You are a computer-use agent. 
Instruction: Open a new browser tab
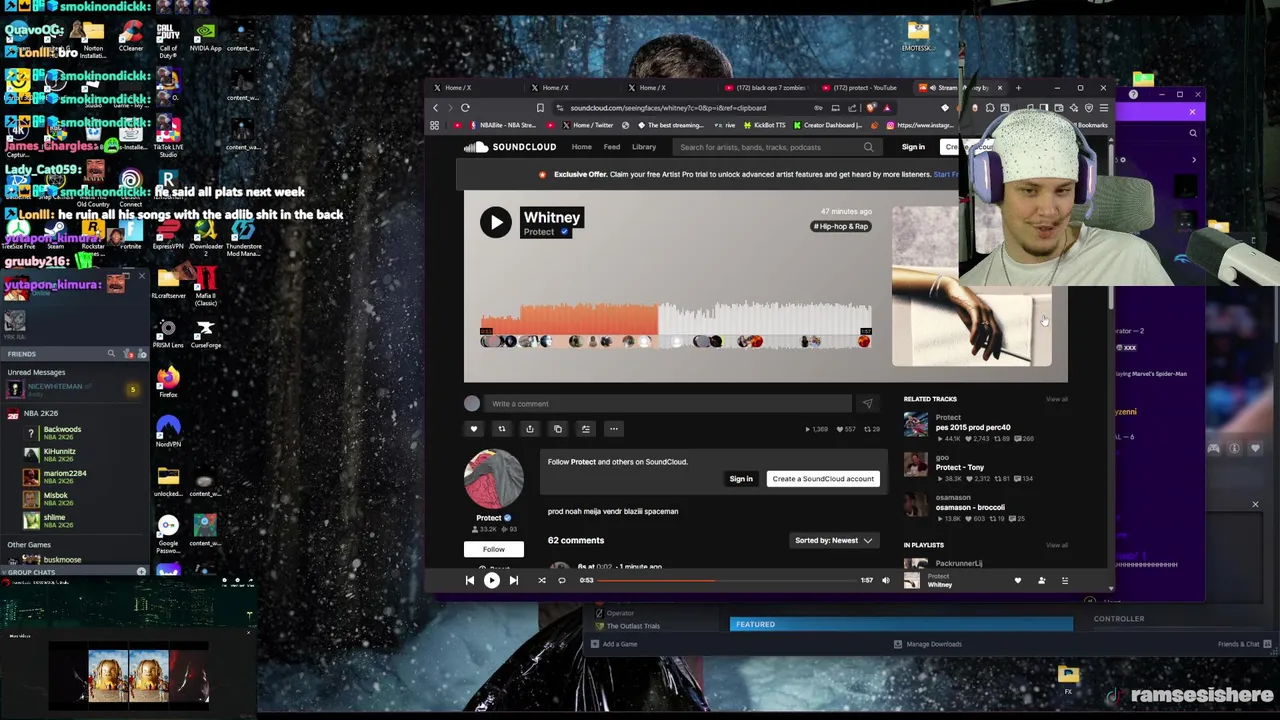coord(1018,88)
